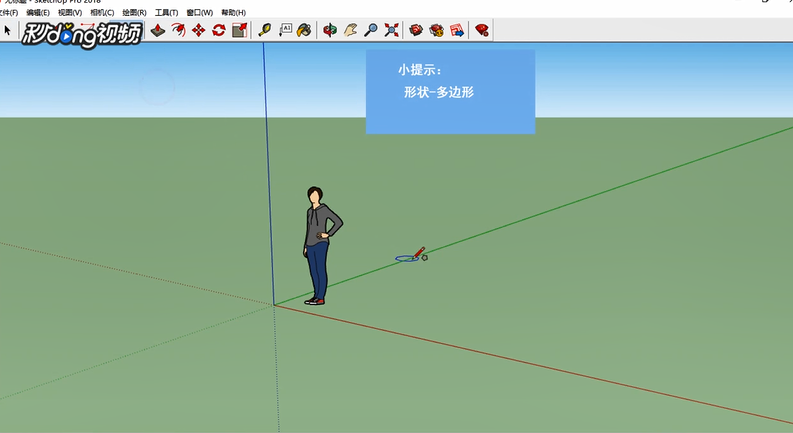793x433 pixels.
Task: Open the 编辑(E) menu
Action: [x=38, y=13]
